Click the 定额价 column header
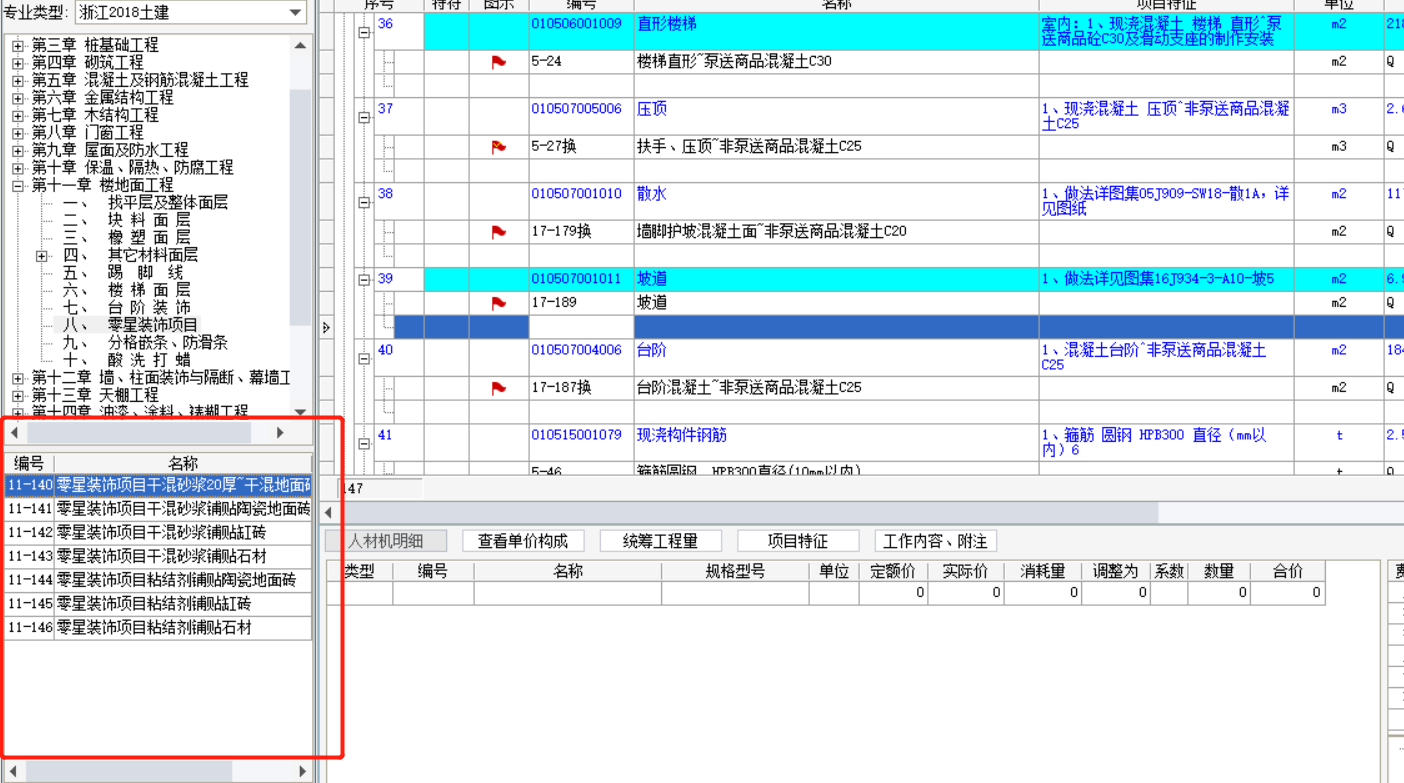 [x=893, y=571]
